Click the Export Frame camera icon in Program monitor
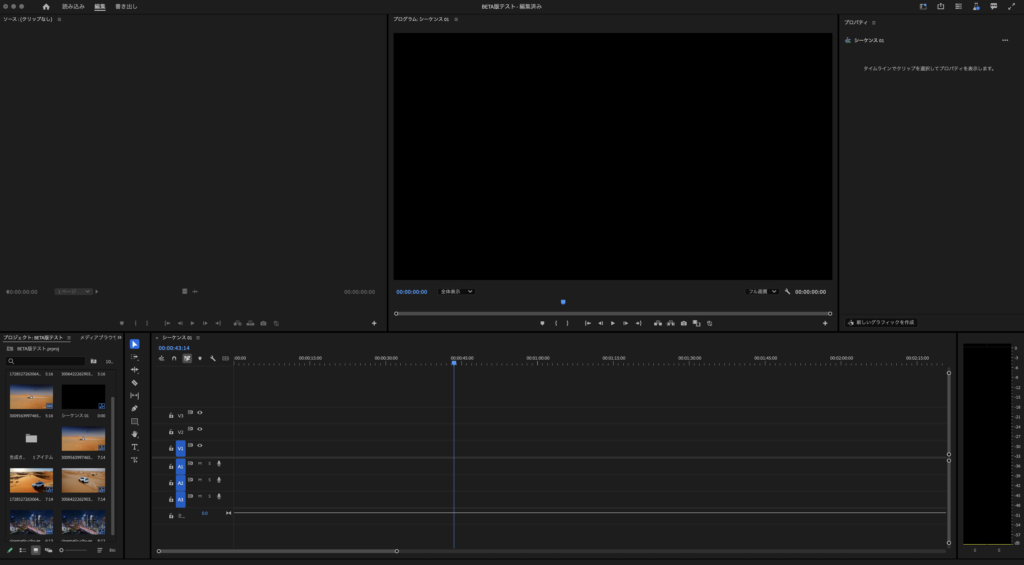This screenshot has width=1024, height=565. point(684,323)
